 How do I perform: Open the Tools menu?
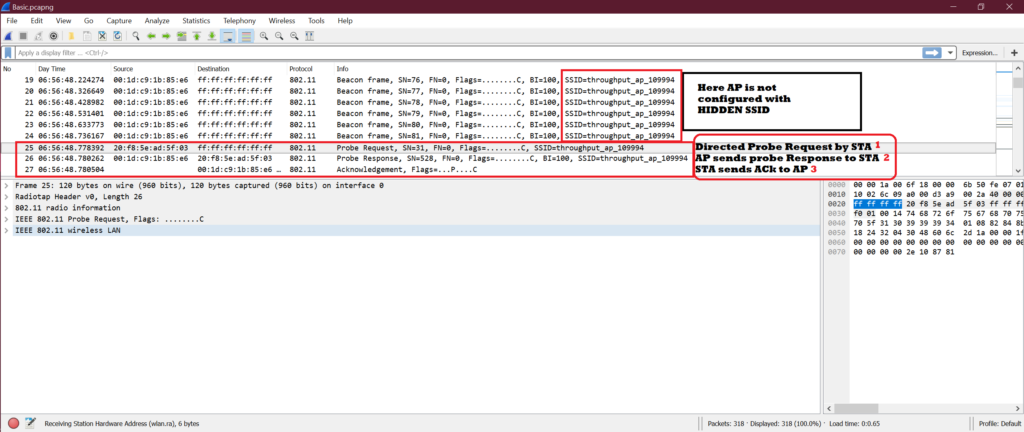[x=316, y=21]
